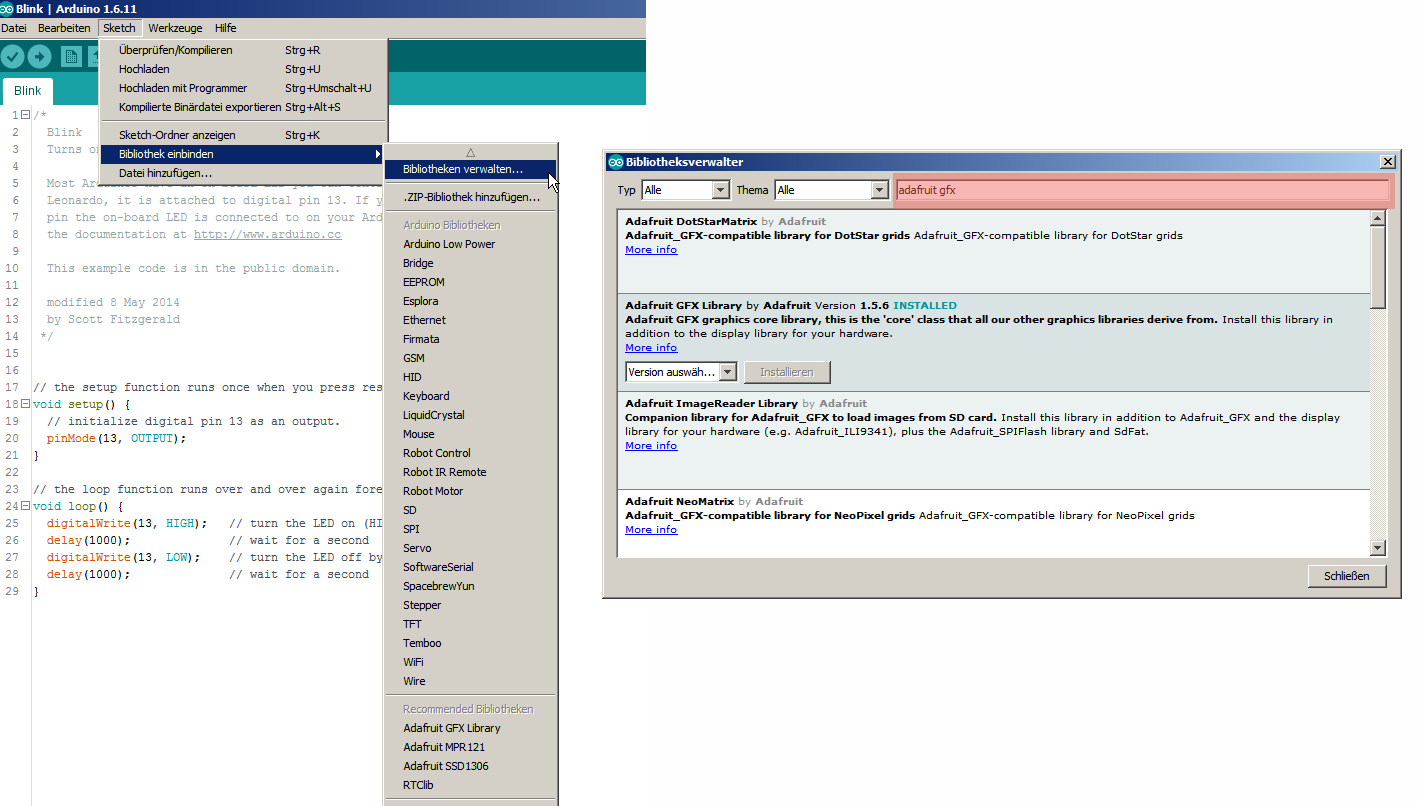Screen dimensions: 1418x806
Task: Click the Arduino logo in Blink title bar
Action: 7,8
